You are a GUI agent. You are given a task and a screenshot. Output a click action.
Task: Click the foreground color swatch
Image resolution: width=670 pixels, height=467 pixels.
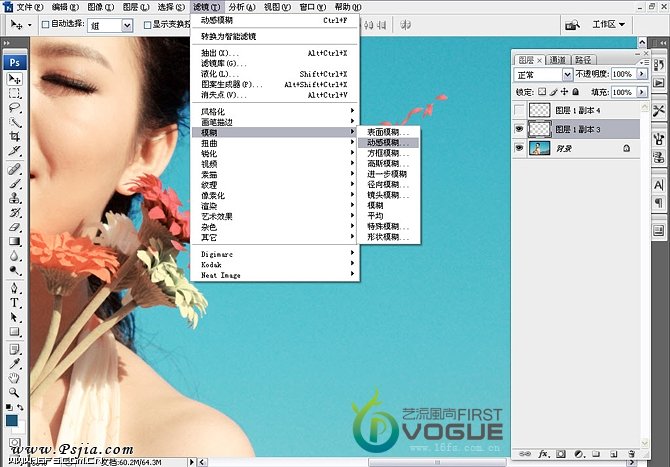click(x=12, y=420)
